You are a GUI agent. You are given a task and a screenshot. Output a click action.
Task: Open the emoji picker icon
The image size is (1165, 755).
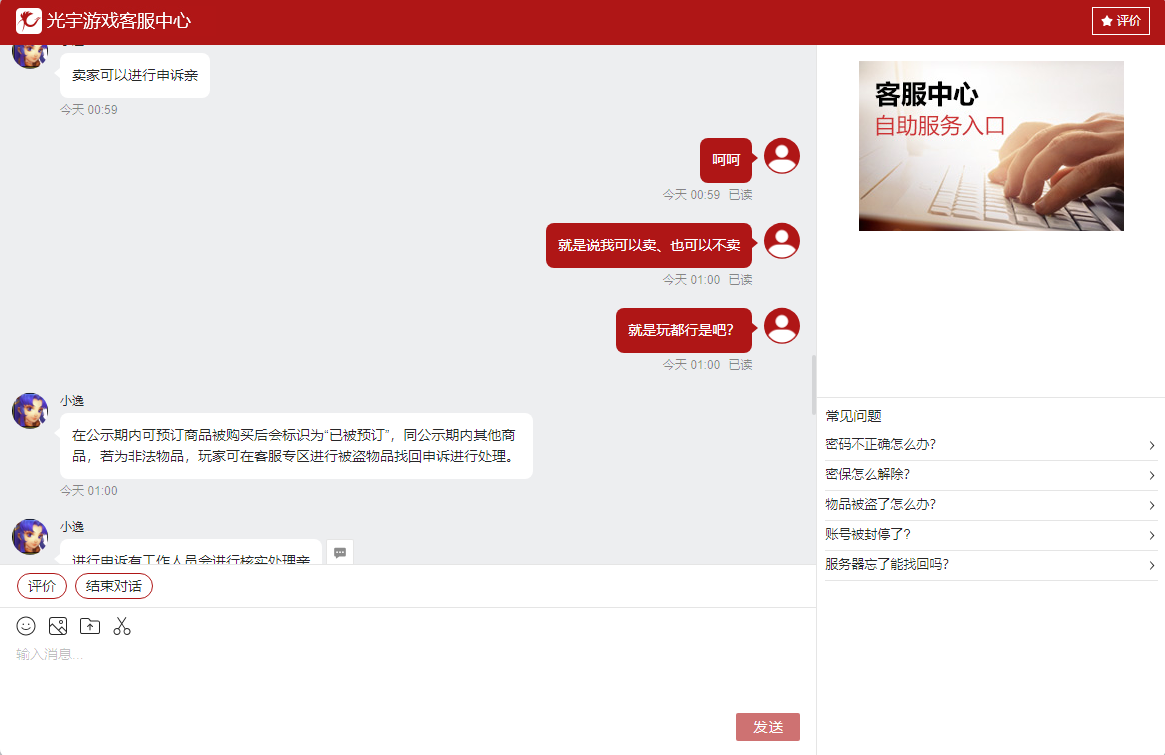(26, 626)
